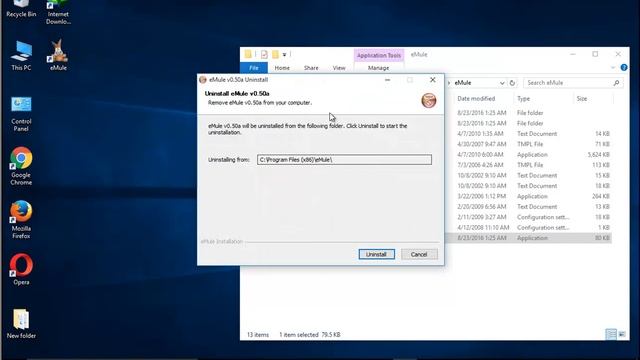Click the search magnifier in Explorer search box
The height and width of the screenshot is (360, 640).
click(x=616, y=83)
